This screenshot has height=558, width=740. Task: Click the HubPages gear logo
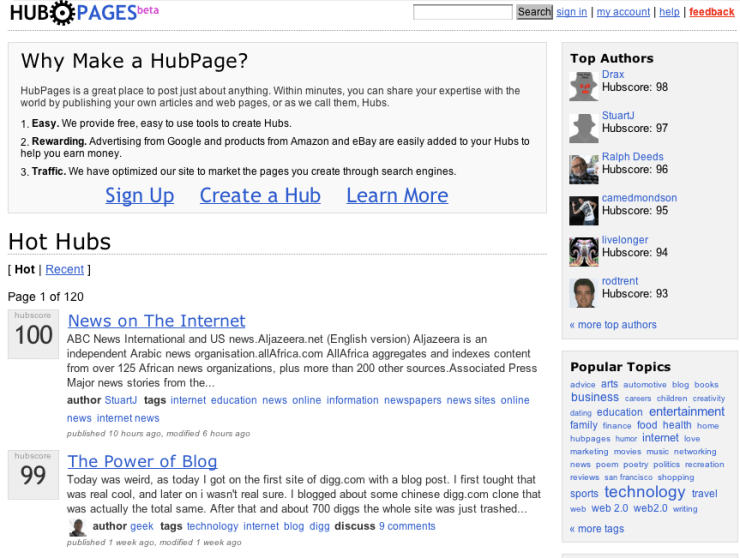coord(62,13)
